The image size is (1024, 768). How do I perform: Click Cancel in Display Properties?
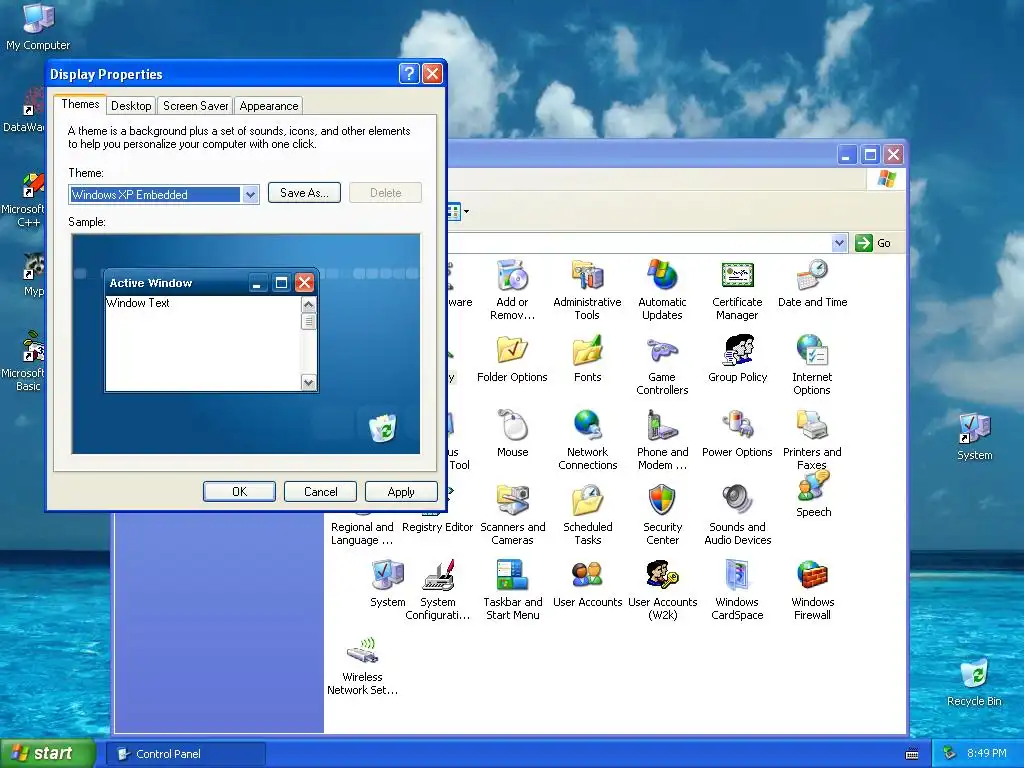click(x=320, y=492)
